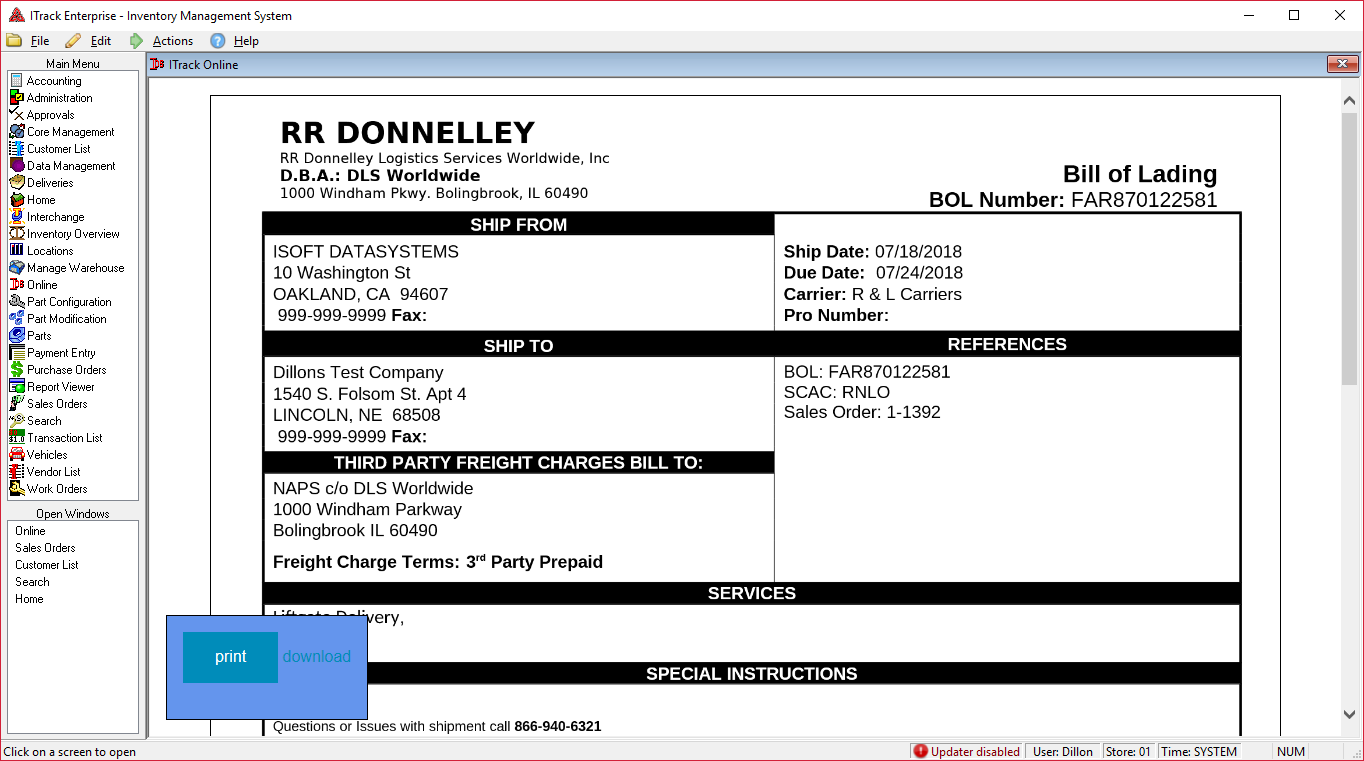Close the ITrack Online panel
Viewport: 1364px width, 761px height.
(1341, 65)
